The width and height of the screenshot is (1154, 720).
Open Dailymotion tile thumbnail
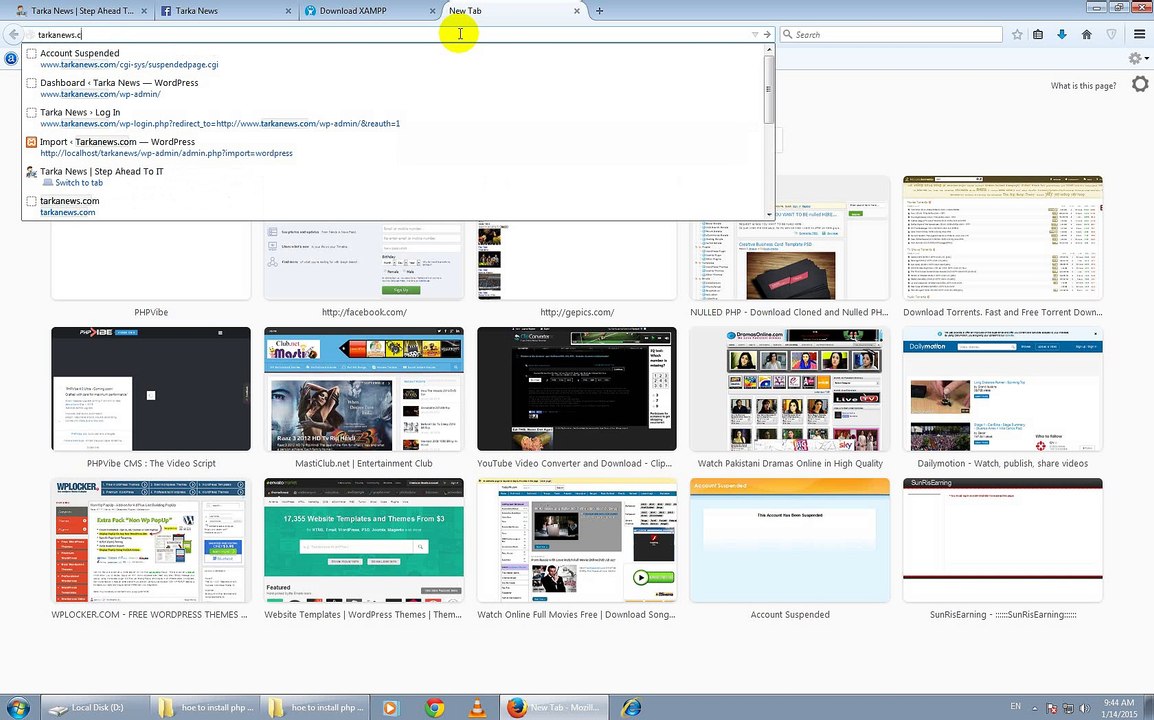point(1002,389)
